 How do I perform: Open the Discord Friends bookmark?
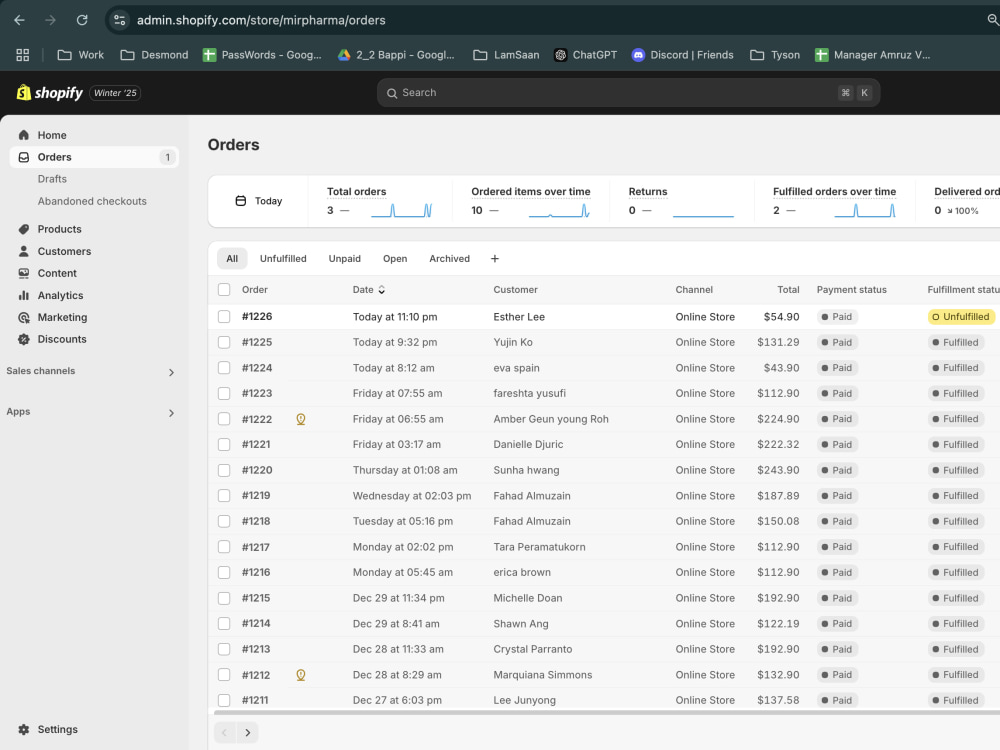(x=682, y=55)
